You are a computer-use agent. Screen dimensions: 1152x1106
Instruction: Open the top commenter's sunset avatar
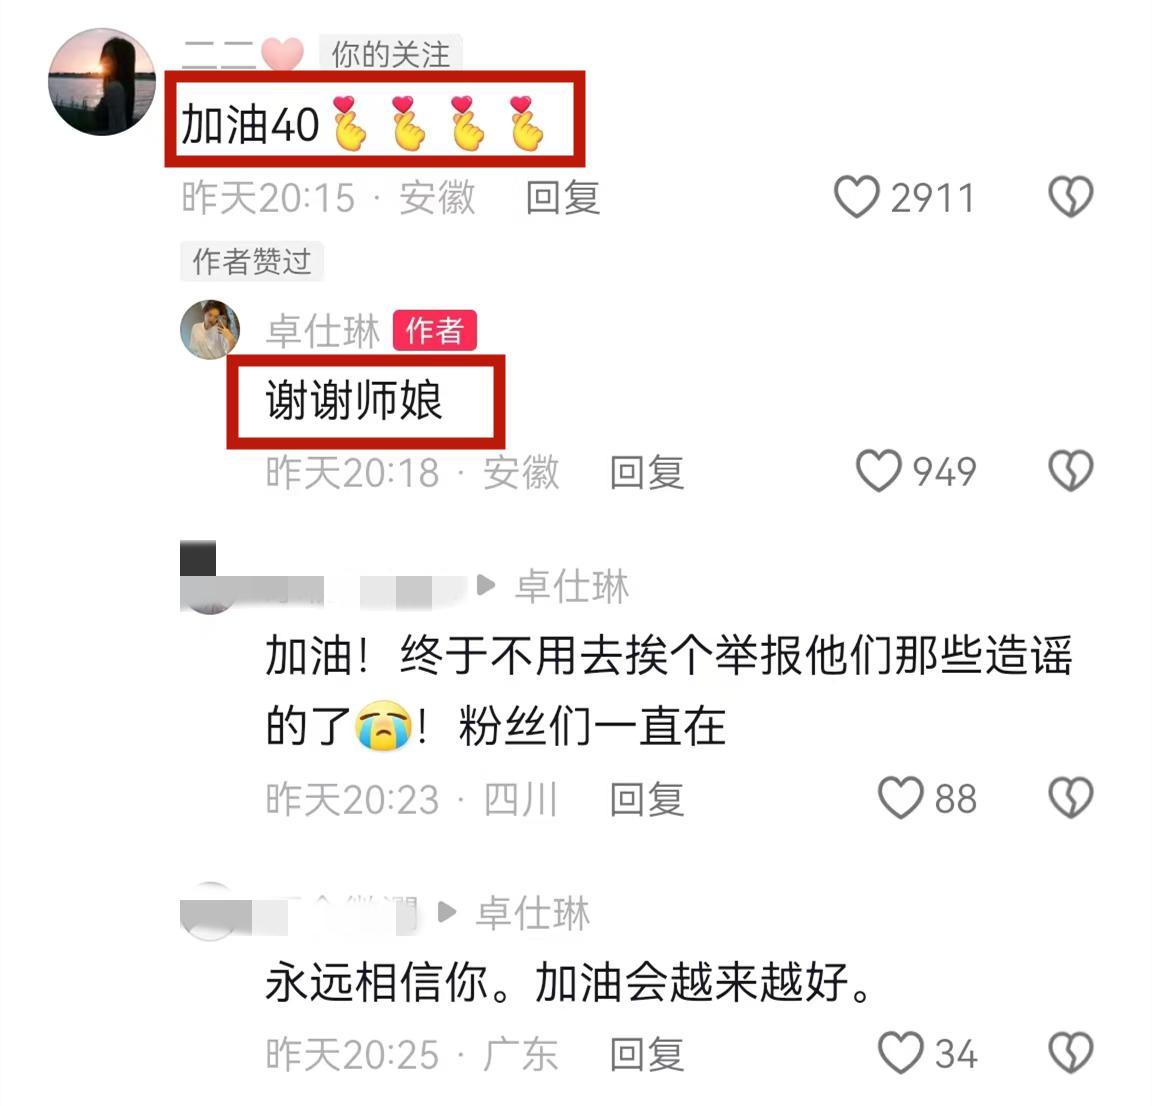point(102,82)
